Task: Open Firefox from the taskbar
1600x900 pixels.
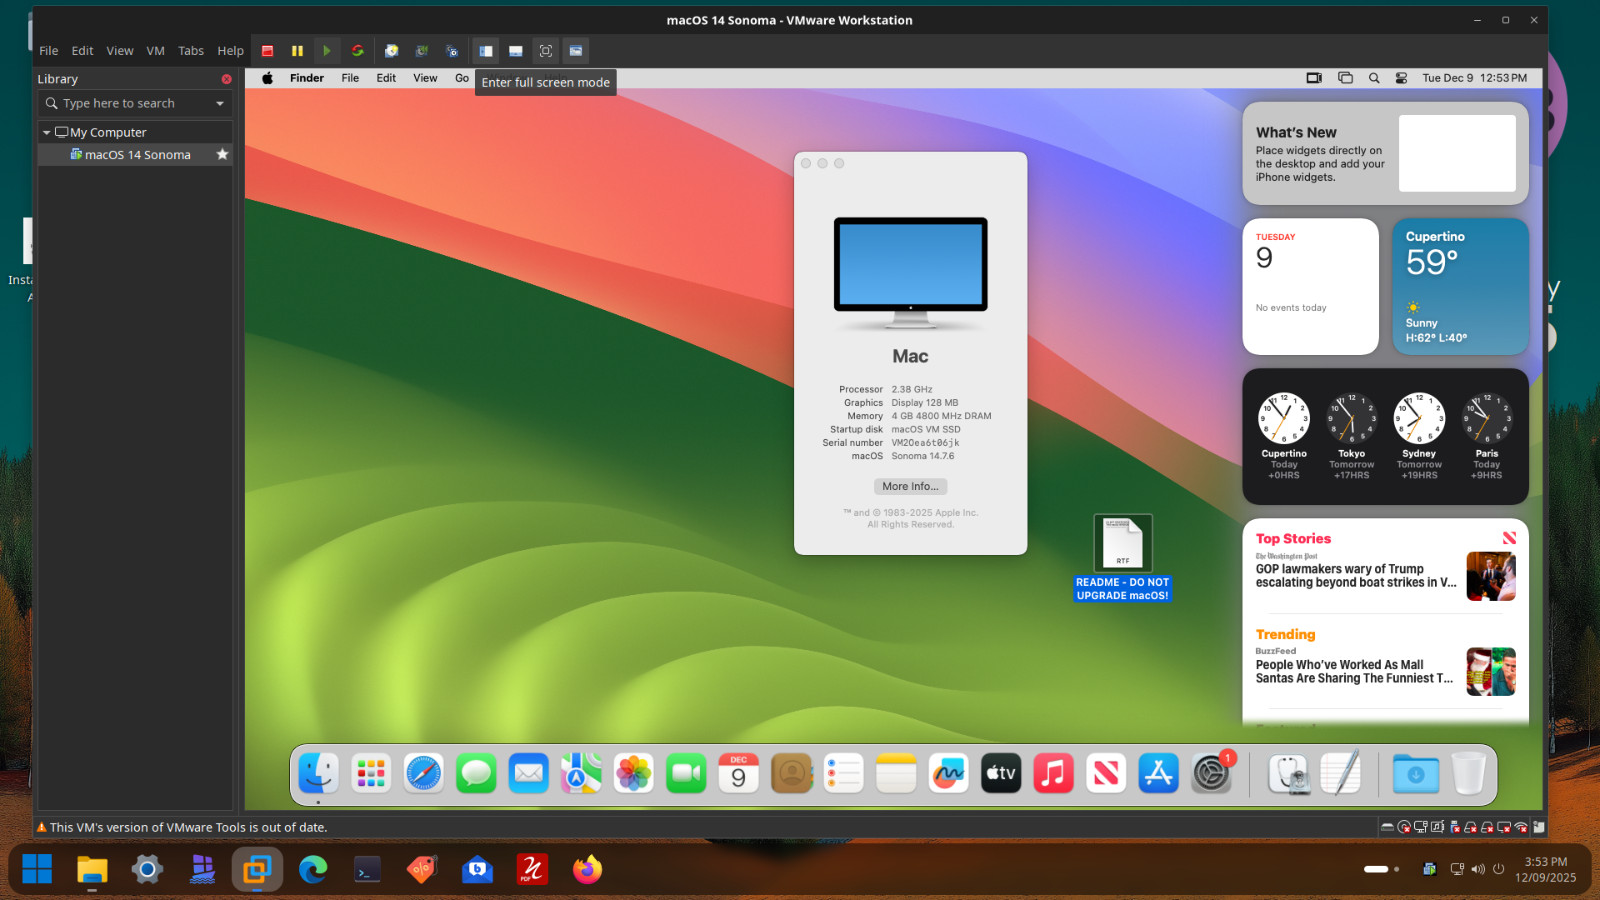Action: pyautogui.click(x=588, y=870)
